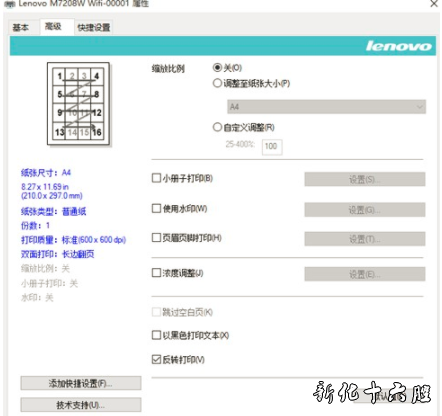442x416 pixels.
Task: Click the greyed 缩放比例: 关 summary text
Action: (45, 269)
